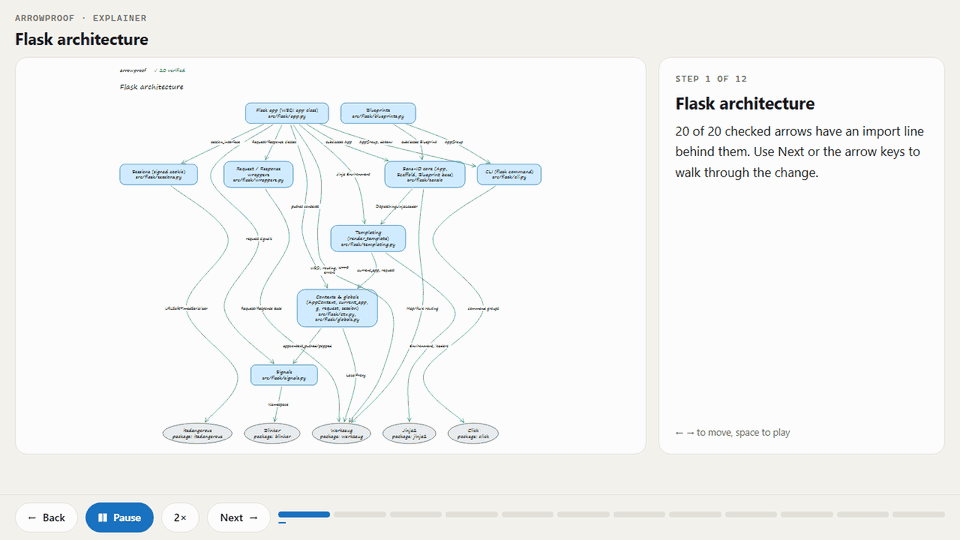Click the 'LocalProxy' edge label
This screenshot has width=960, height=540.
coord(356,375)
